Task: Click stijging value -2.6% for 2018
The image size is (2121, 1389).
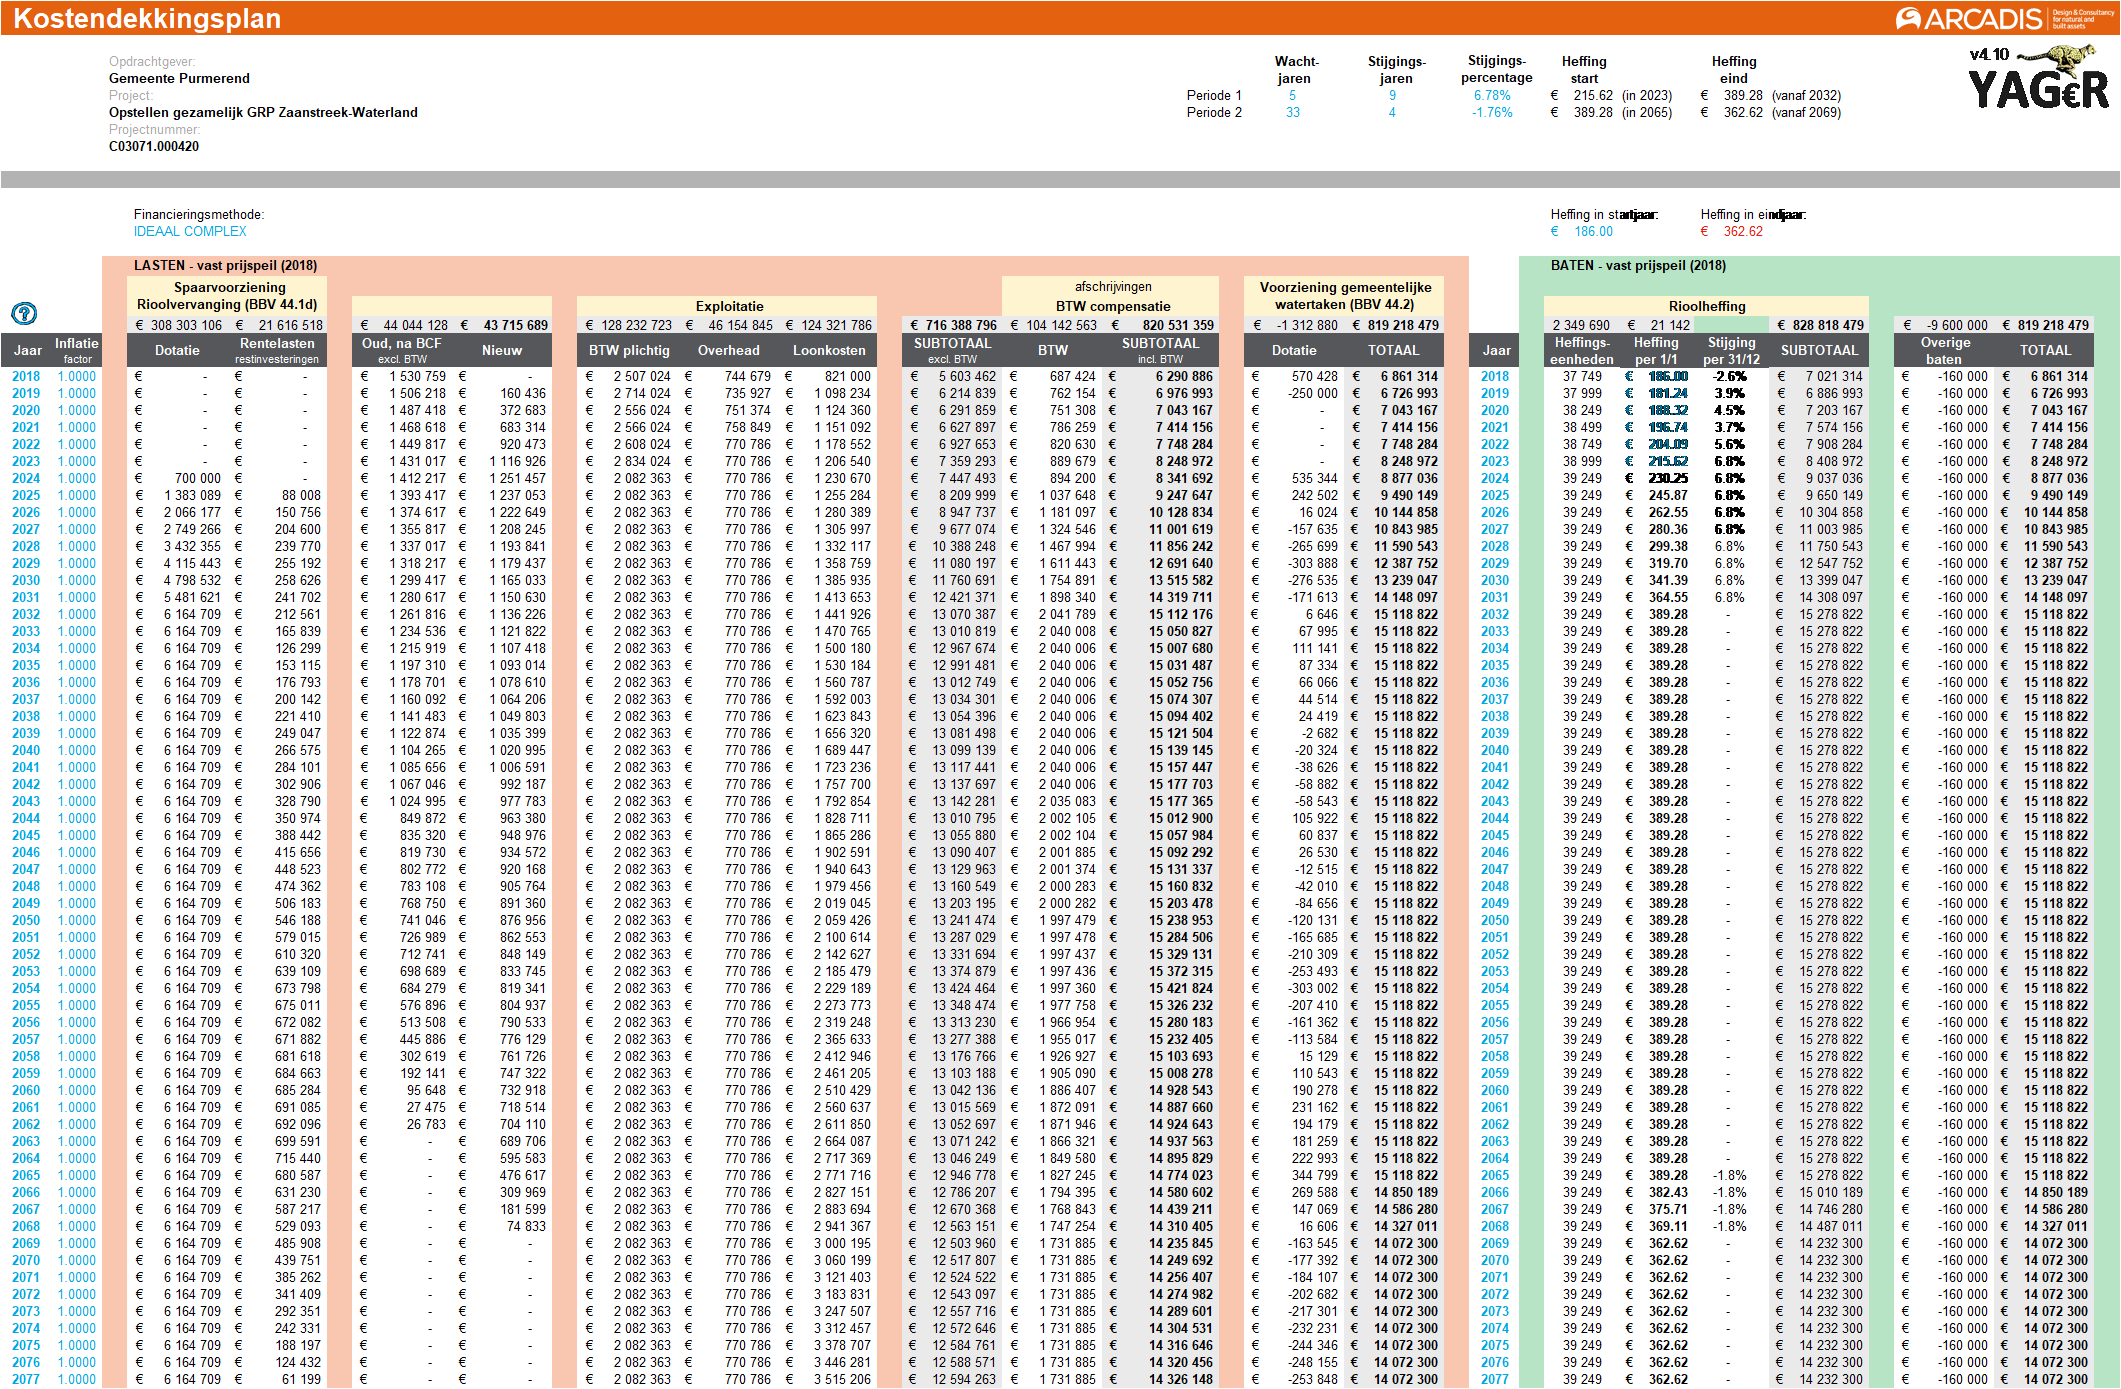Action: [x=1730, y=376]
